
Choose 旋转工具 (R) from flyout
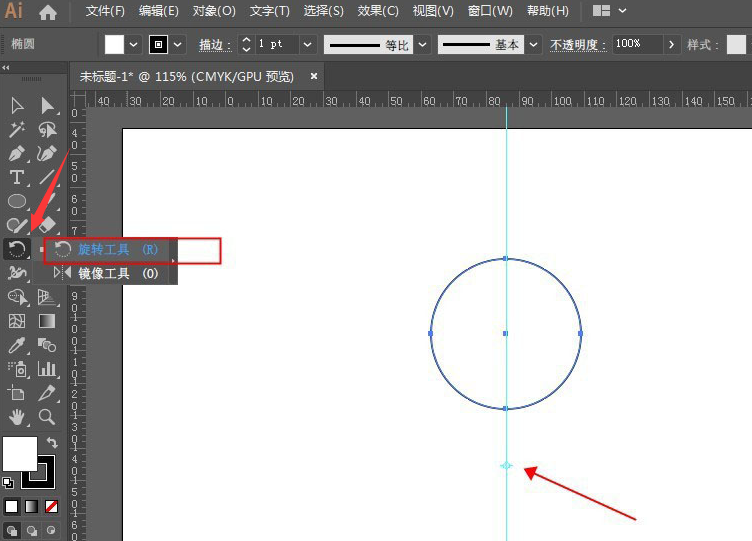pyautogui.click(x=118, y=249)
